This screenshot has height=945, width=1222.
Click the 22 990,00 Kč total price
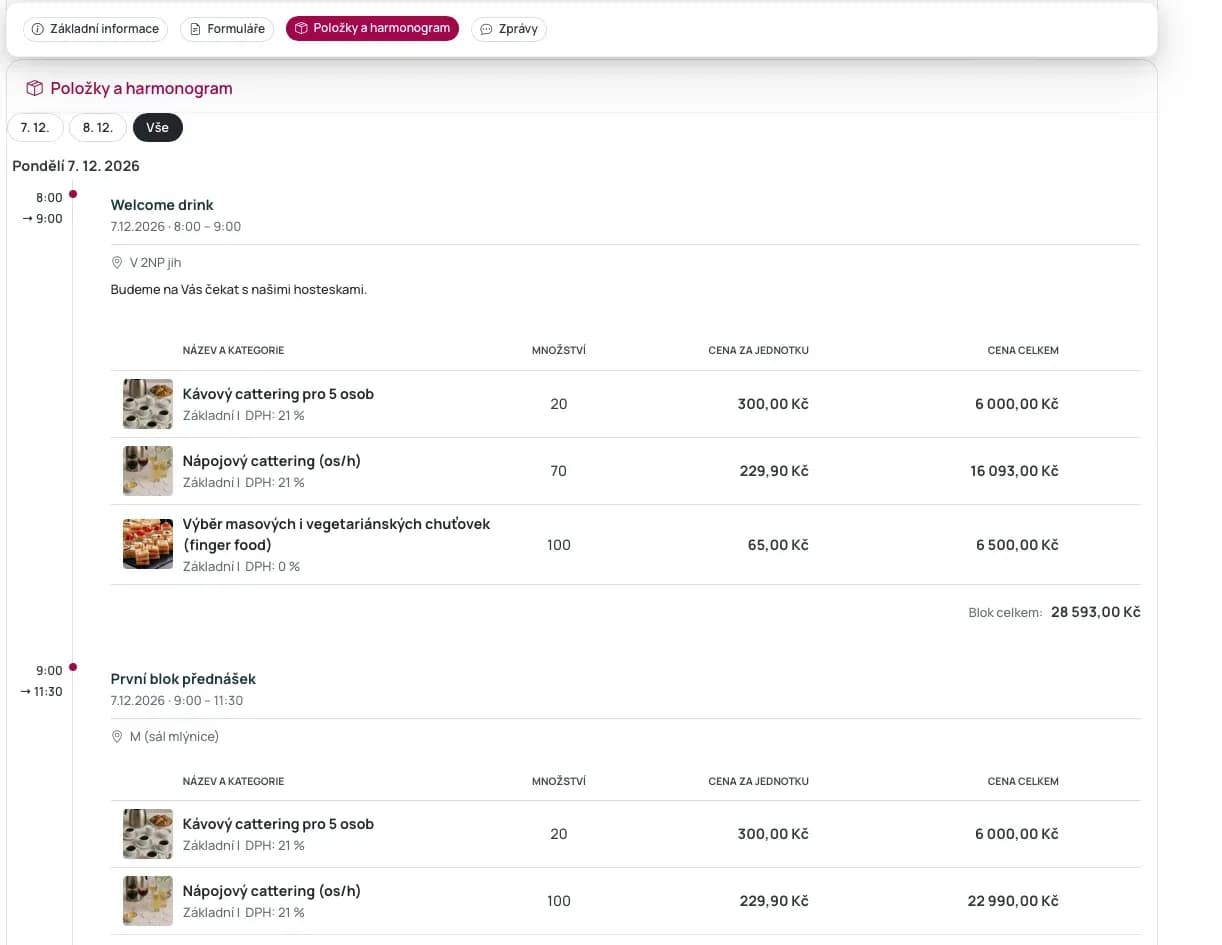pyautogui.click(x=1013, y=901)
